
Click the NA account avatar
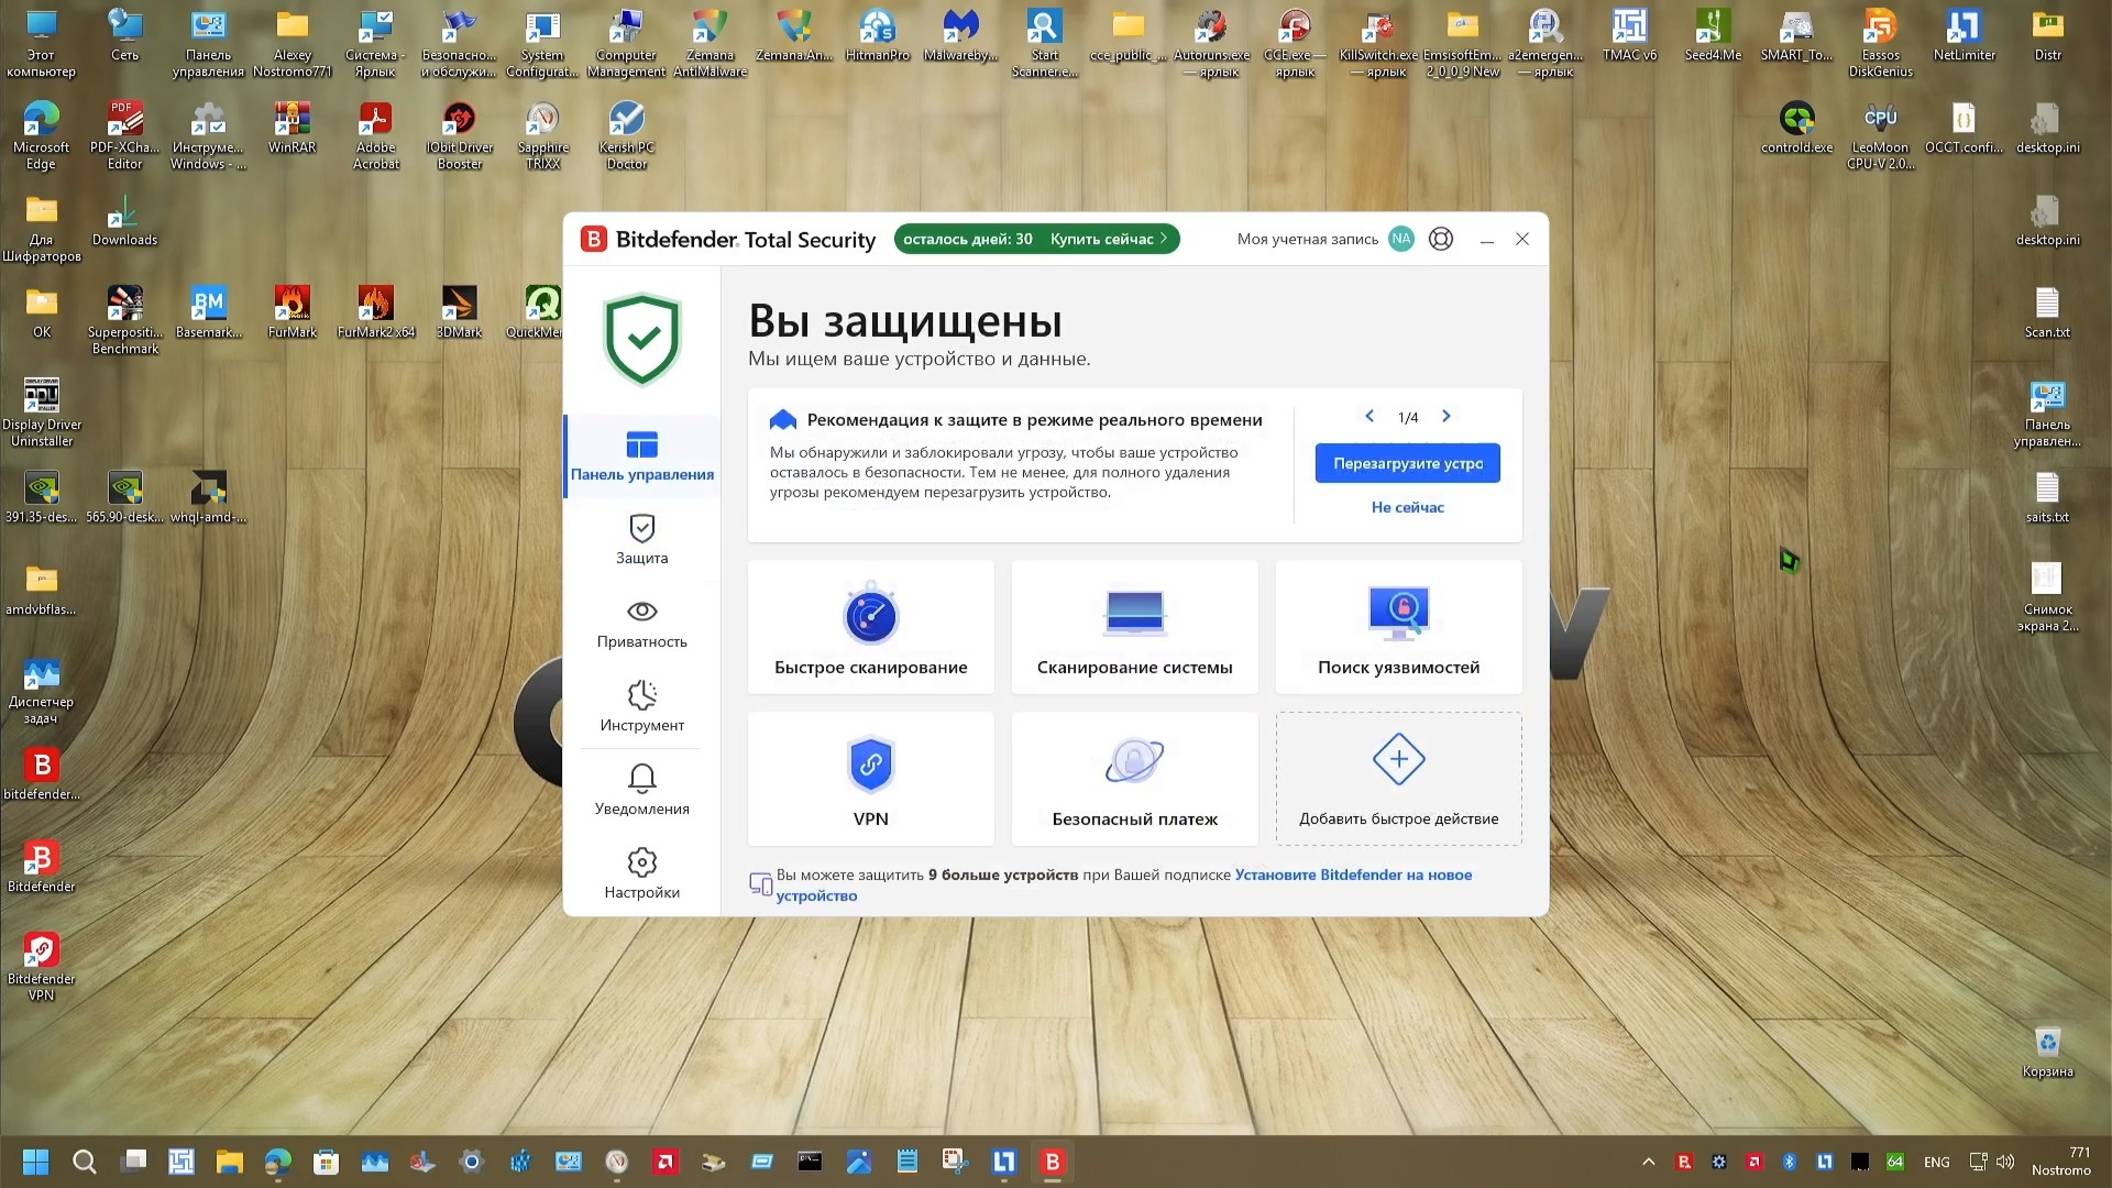[x=1401, y=239]
